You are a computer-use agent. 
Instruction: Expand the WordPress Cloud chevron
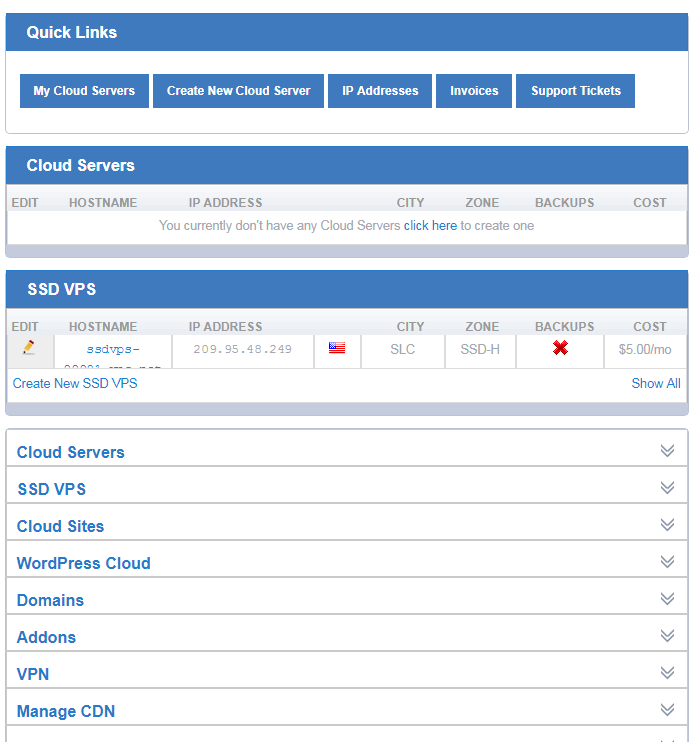point(668,562)
